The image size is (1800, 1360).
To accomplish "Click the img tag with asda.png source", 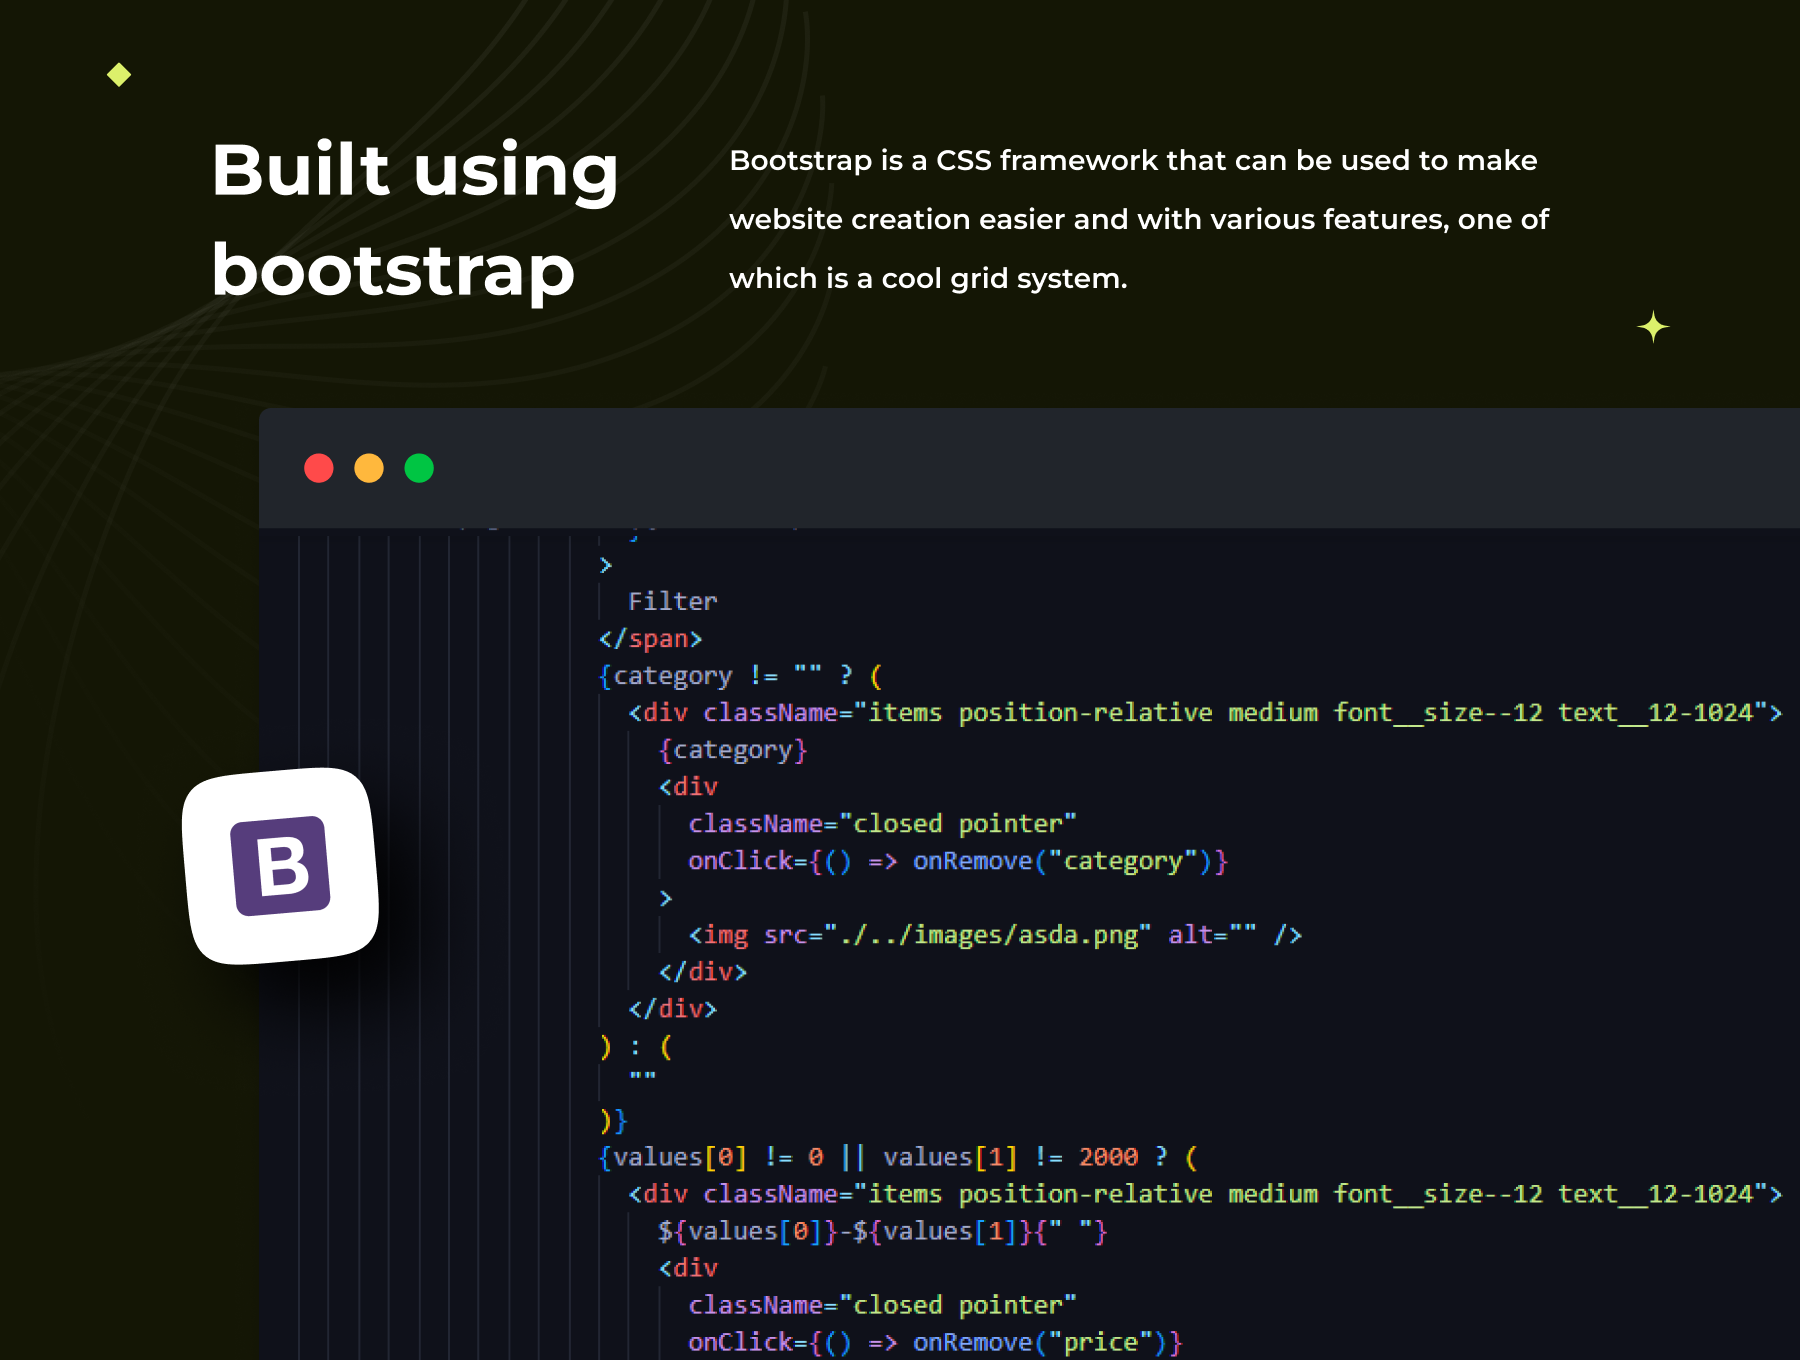I will [994, 935].
